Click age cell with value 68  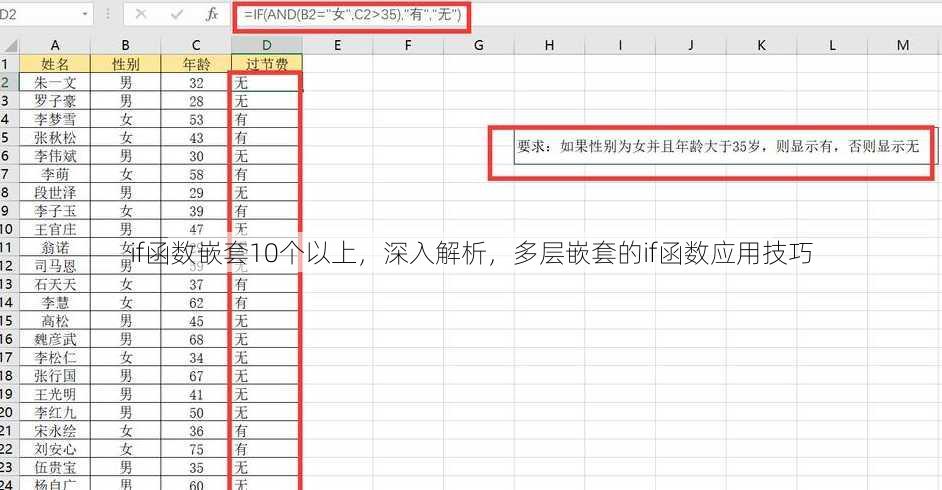[196, 339]
